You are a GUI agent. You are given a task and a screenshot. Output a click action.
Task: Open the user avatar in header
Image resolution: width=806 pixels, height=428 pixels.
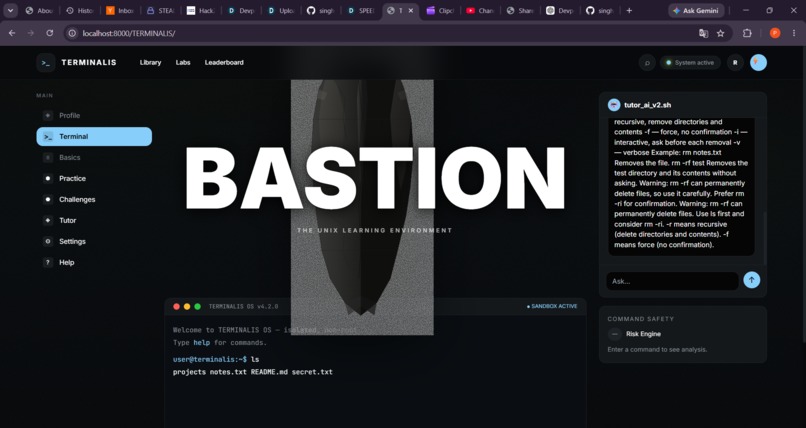[x=758, y=63]
